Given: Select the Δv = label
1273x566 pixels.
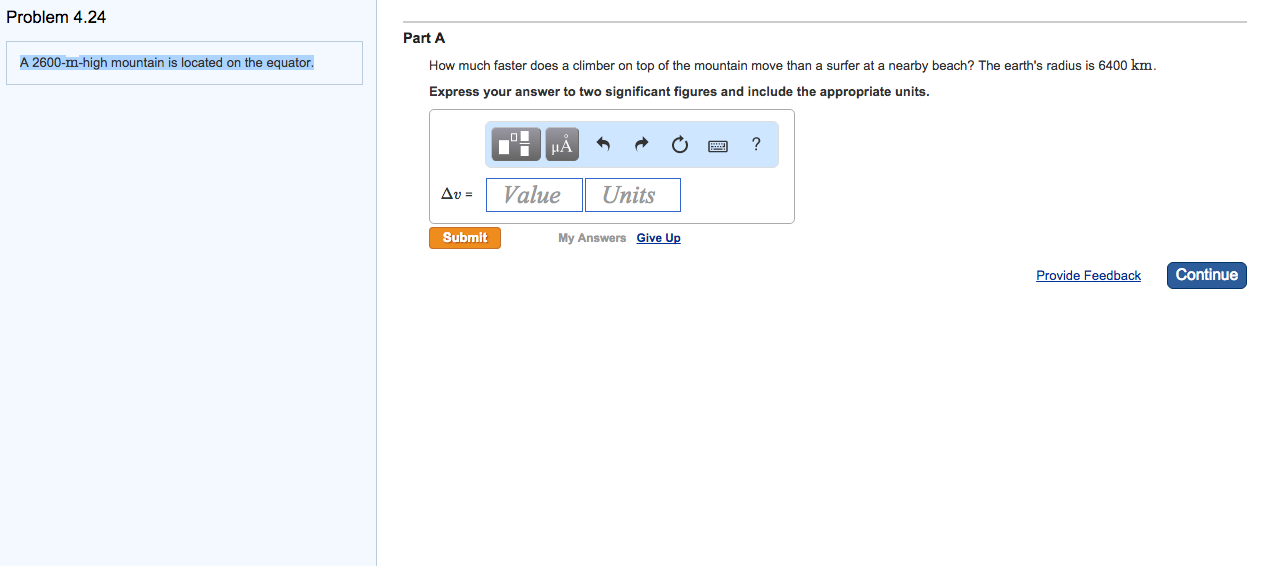Looking at the screenshot, I should 457,195.
